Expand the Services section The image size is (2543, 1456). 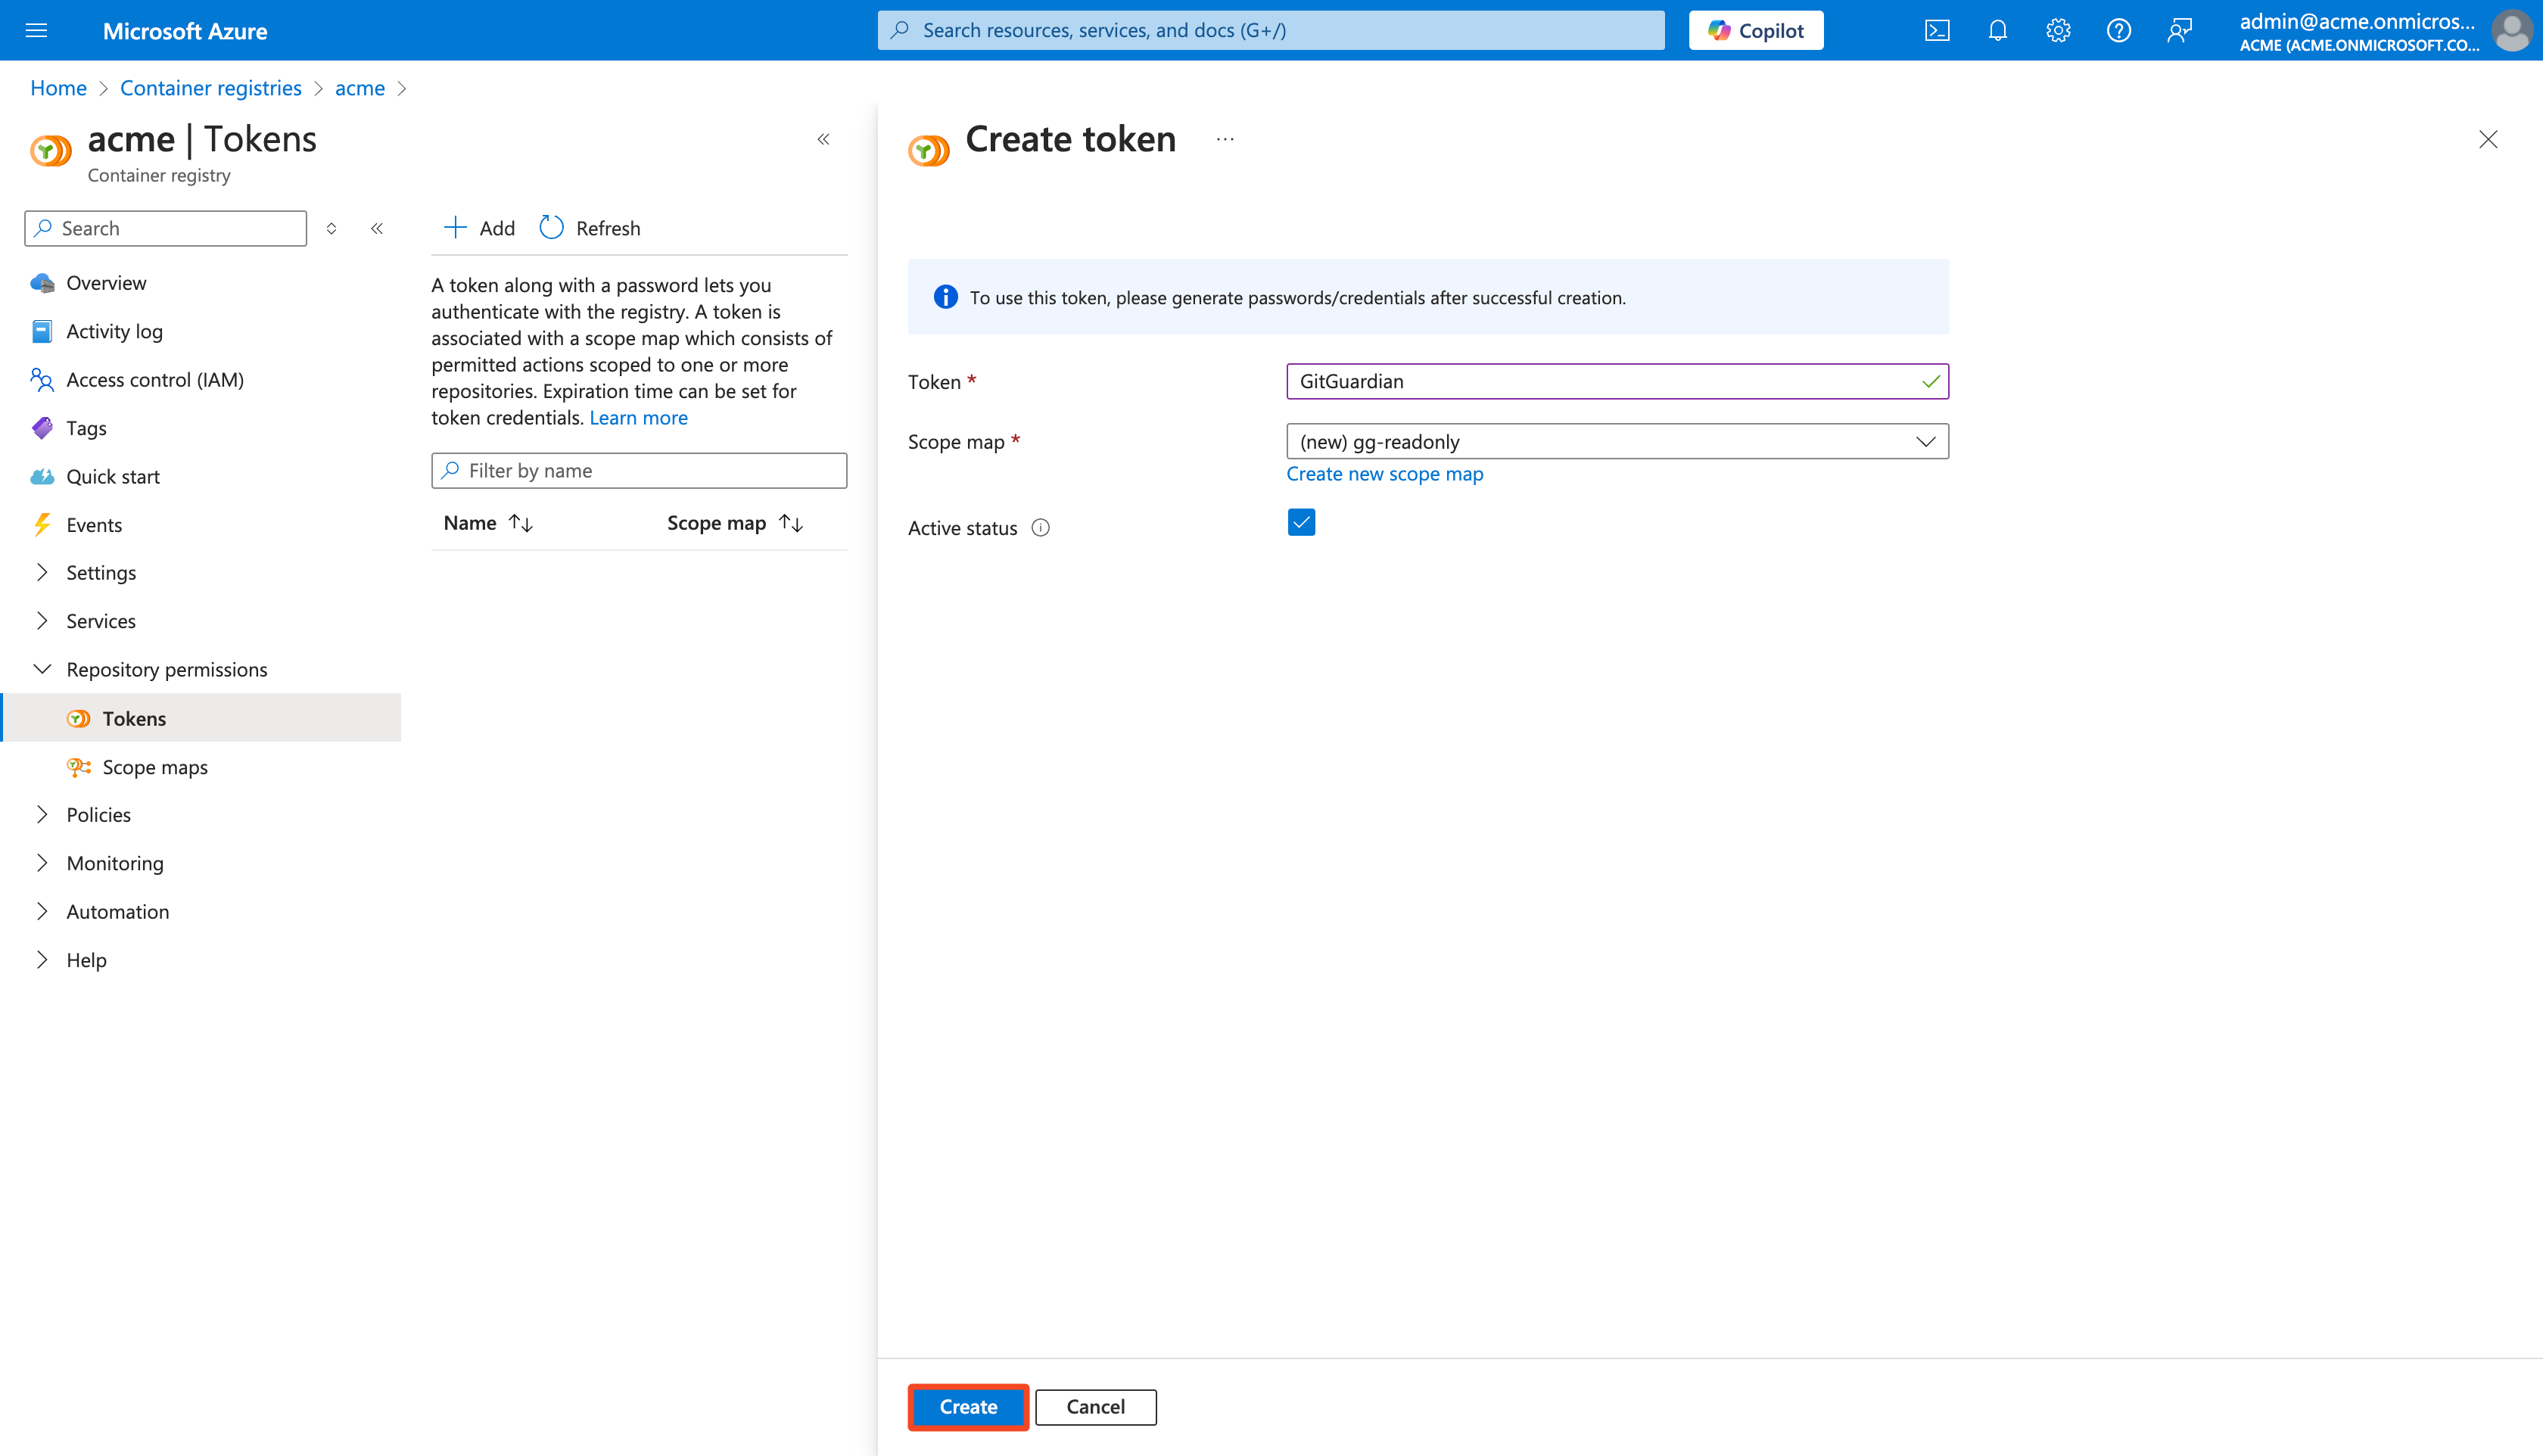(x=42, y=621)
